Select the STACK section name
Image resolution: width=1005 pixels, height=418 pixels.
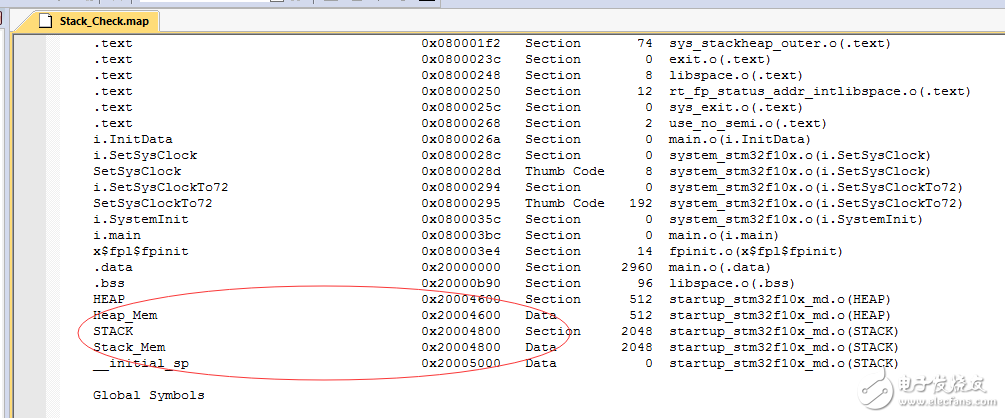113,332
